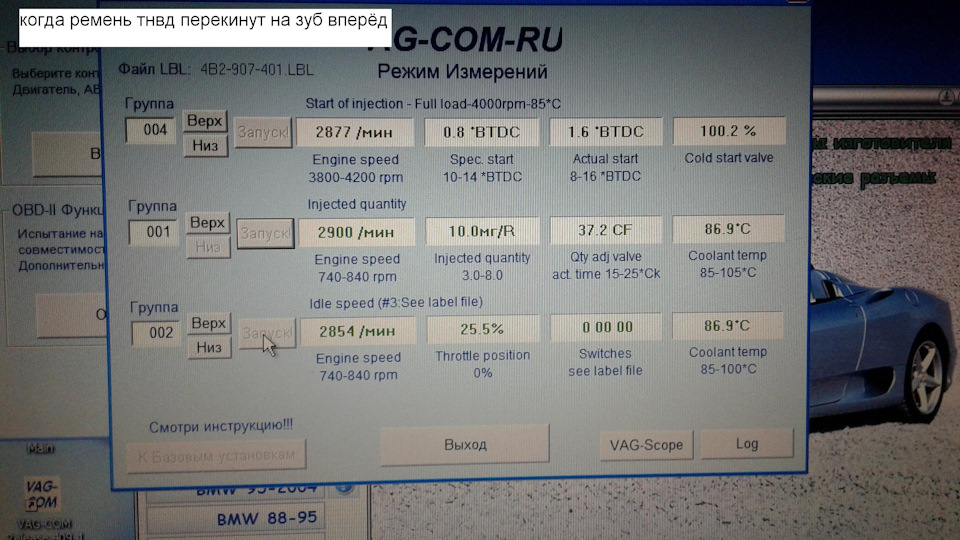Start logging with the Log button
This screenshot has width=960, height=540.
point(745,444)
